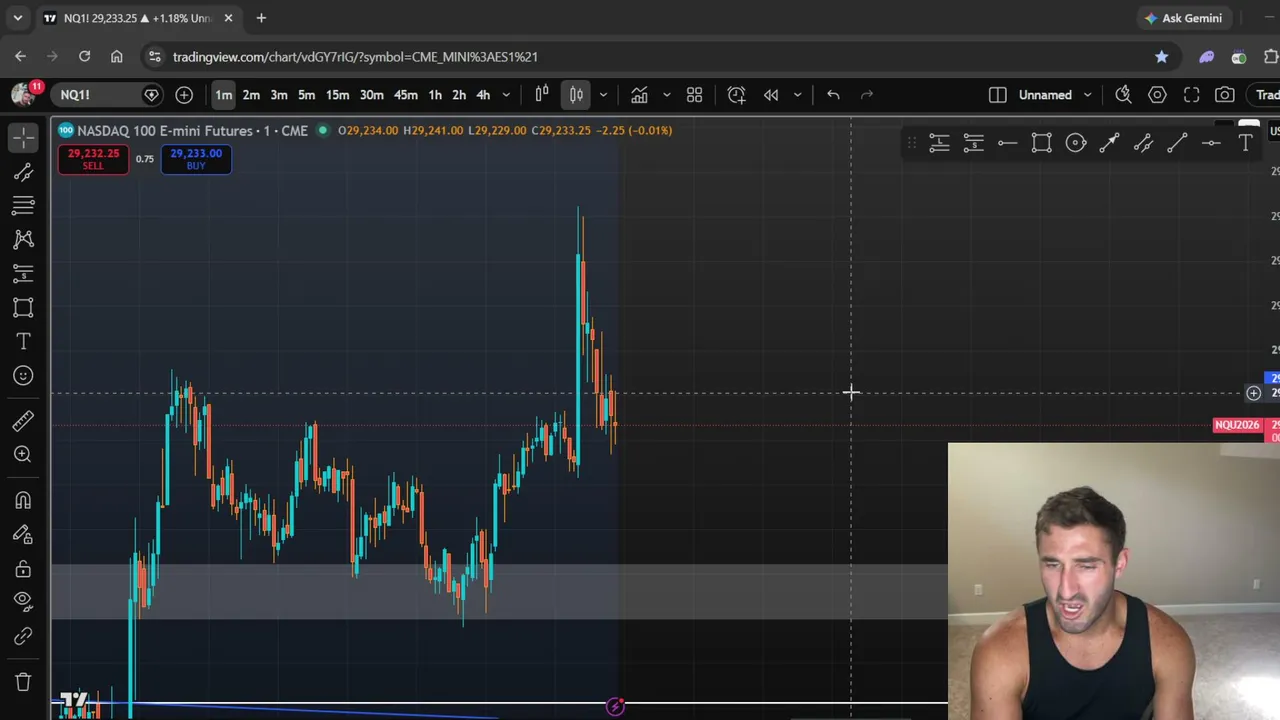This screenshot has width=1280, height=720.
Task: Select rectangle tool in favorites bar
Action: (x=1041, y=144)
